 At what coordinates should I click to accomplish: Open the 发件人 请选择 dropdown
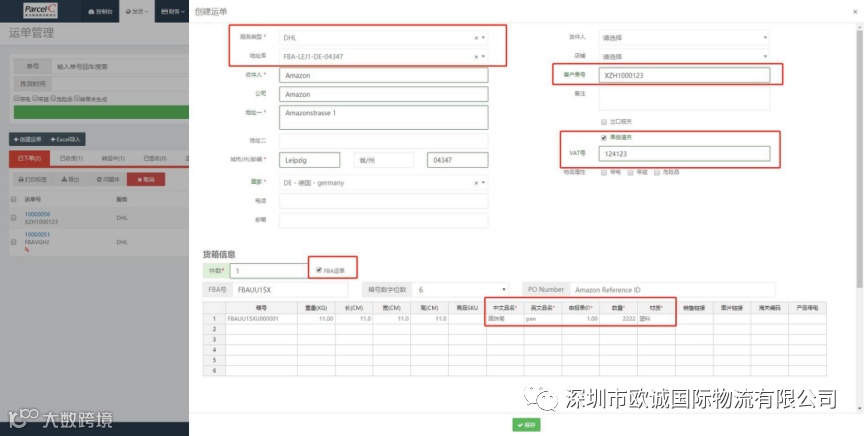click(x=684, y=38)
